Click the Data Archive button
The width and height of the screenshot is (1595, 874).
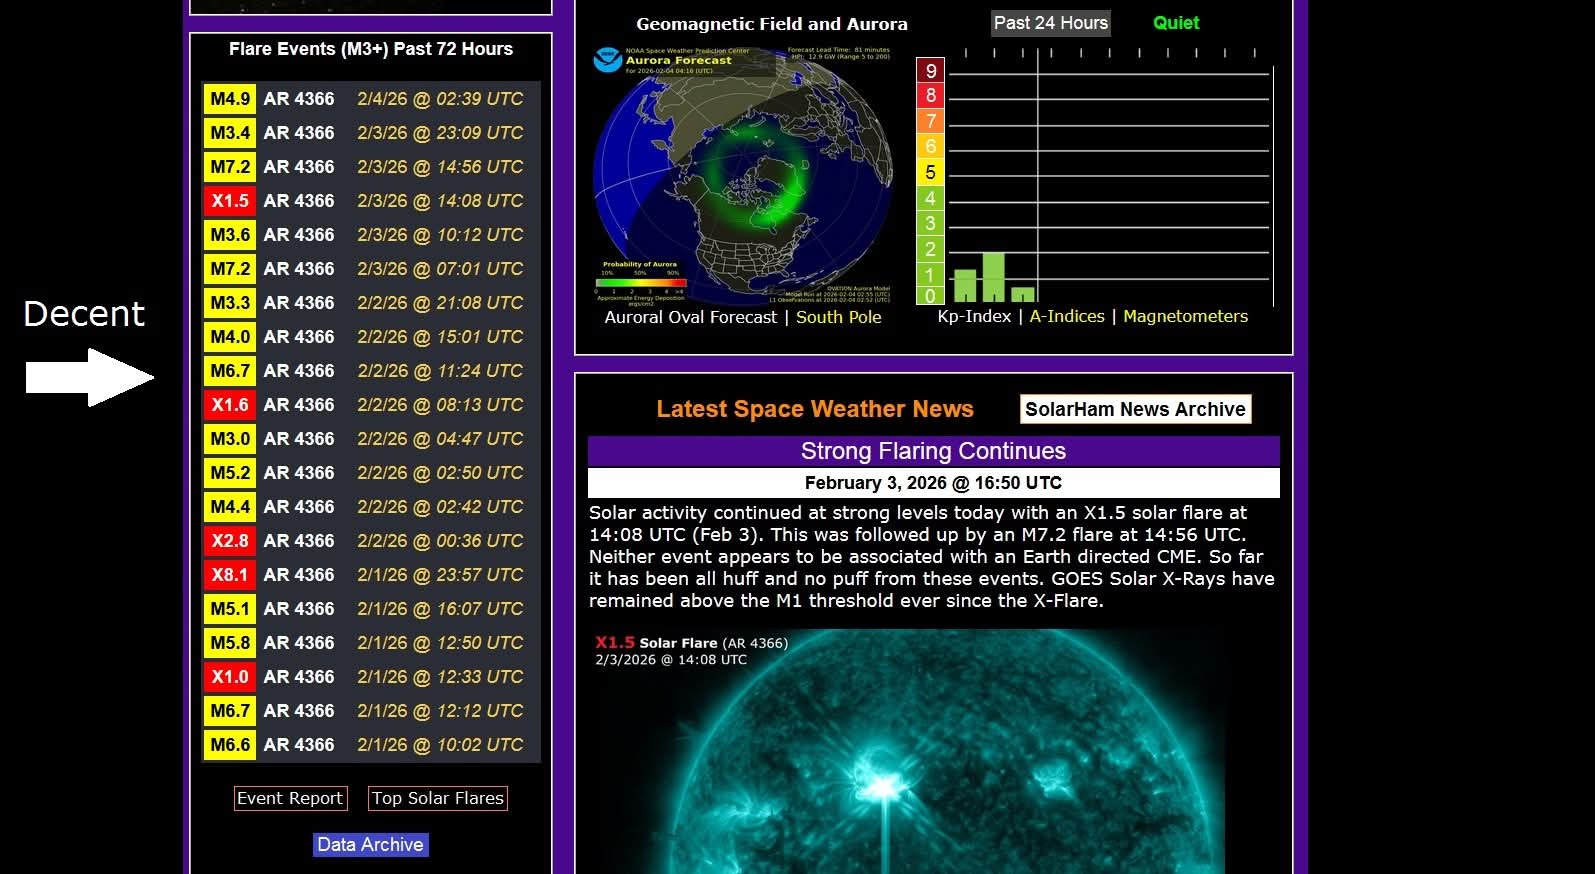370,845
